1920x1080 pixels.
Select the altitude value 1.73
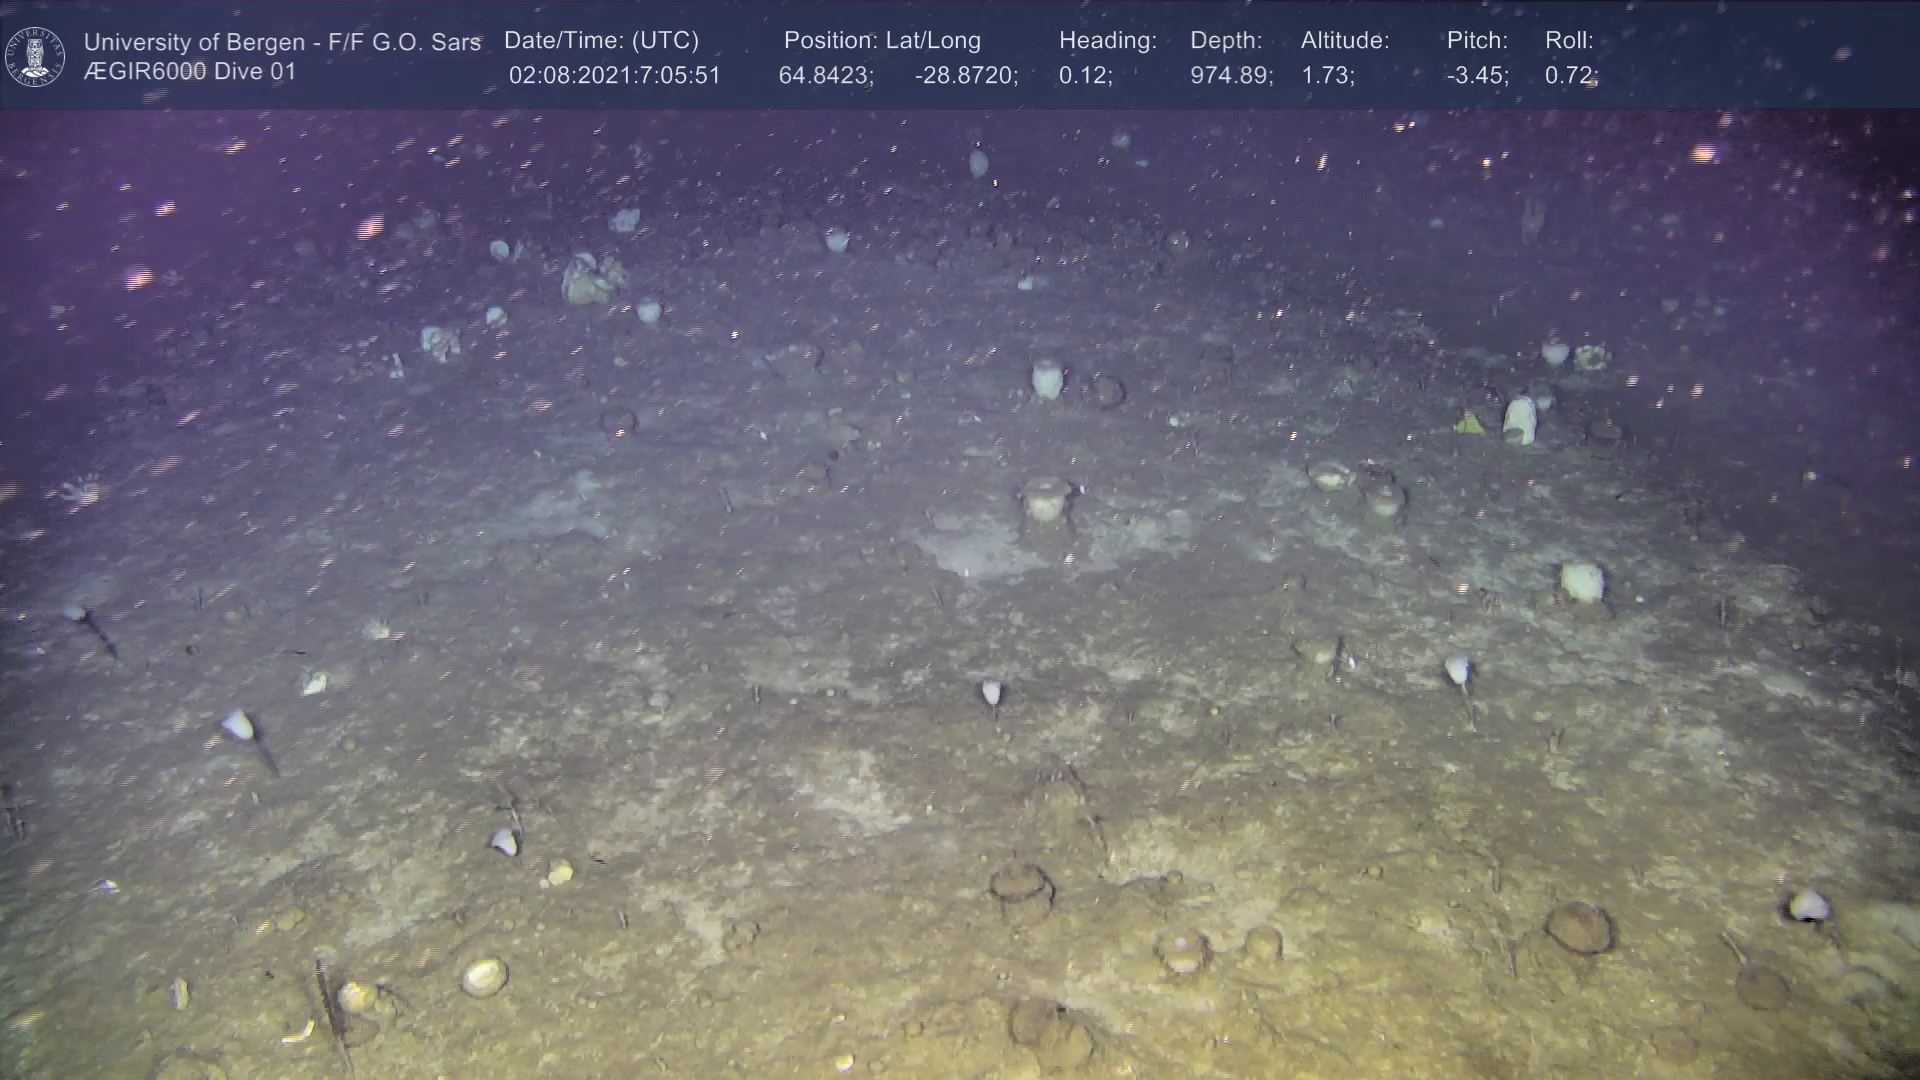(x=1327, y=76)
